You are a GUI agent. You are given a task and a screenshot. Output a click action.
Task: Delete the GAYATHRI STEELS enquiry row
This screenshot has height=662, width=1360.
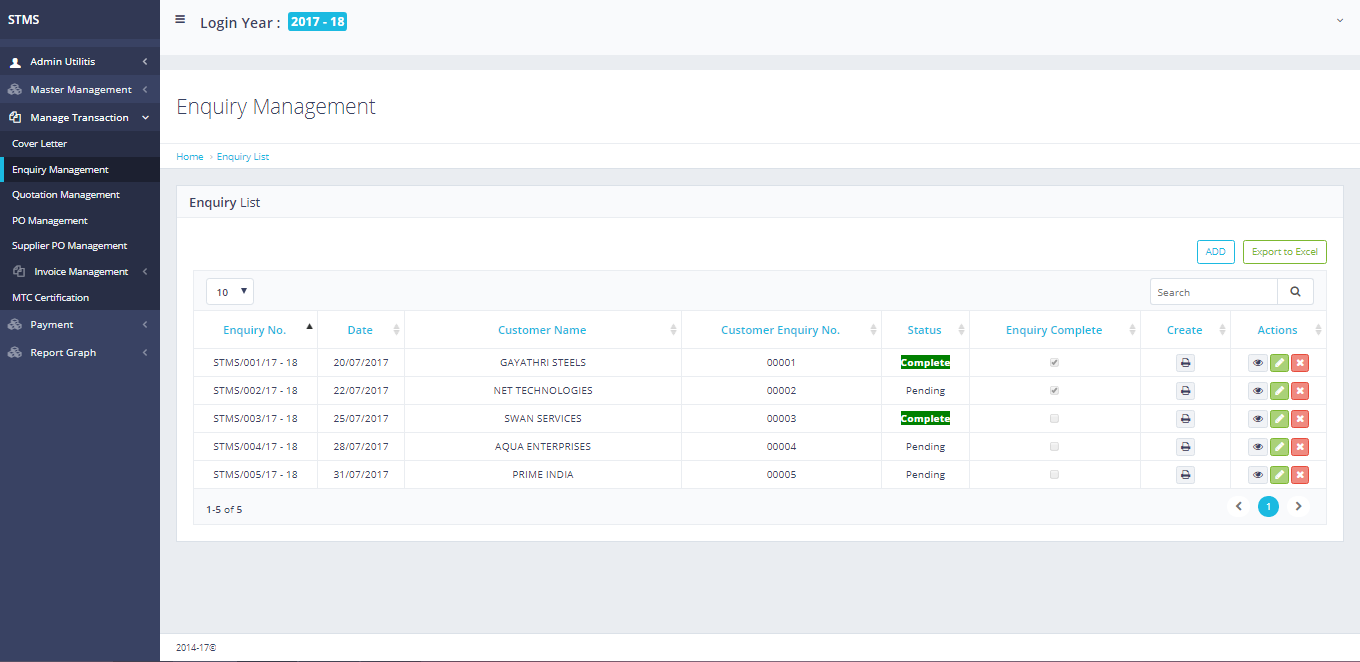(1300, 363)
